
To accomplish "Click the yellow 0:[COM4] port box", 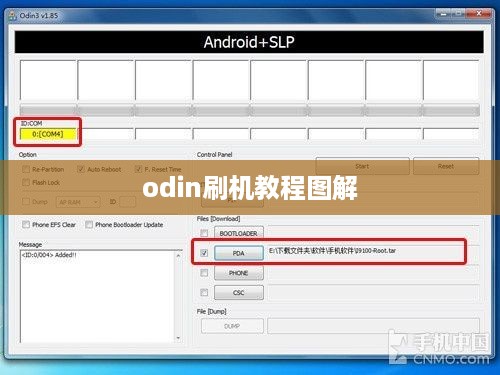I will click(x=48, y=134).
